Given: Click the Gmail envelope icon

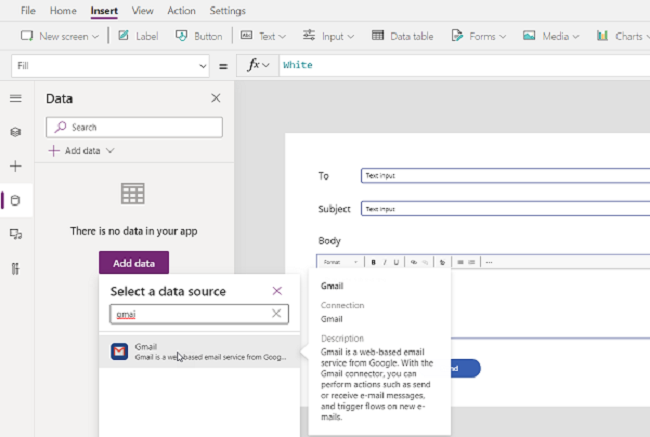Looking at the screenshot, I should (x=119, y=351).
